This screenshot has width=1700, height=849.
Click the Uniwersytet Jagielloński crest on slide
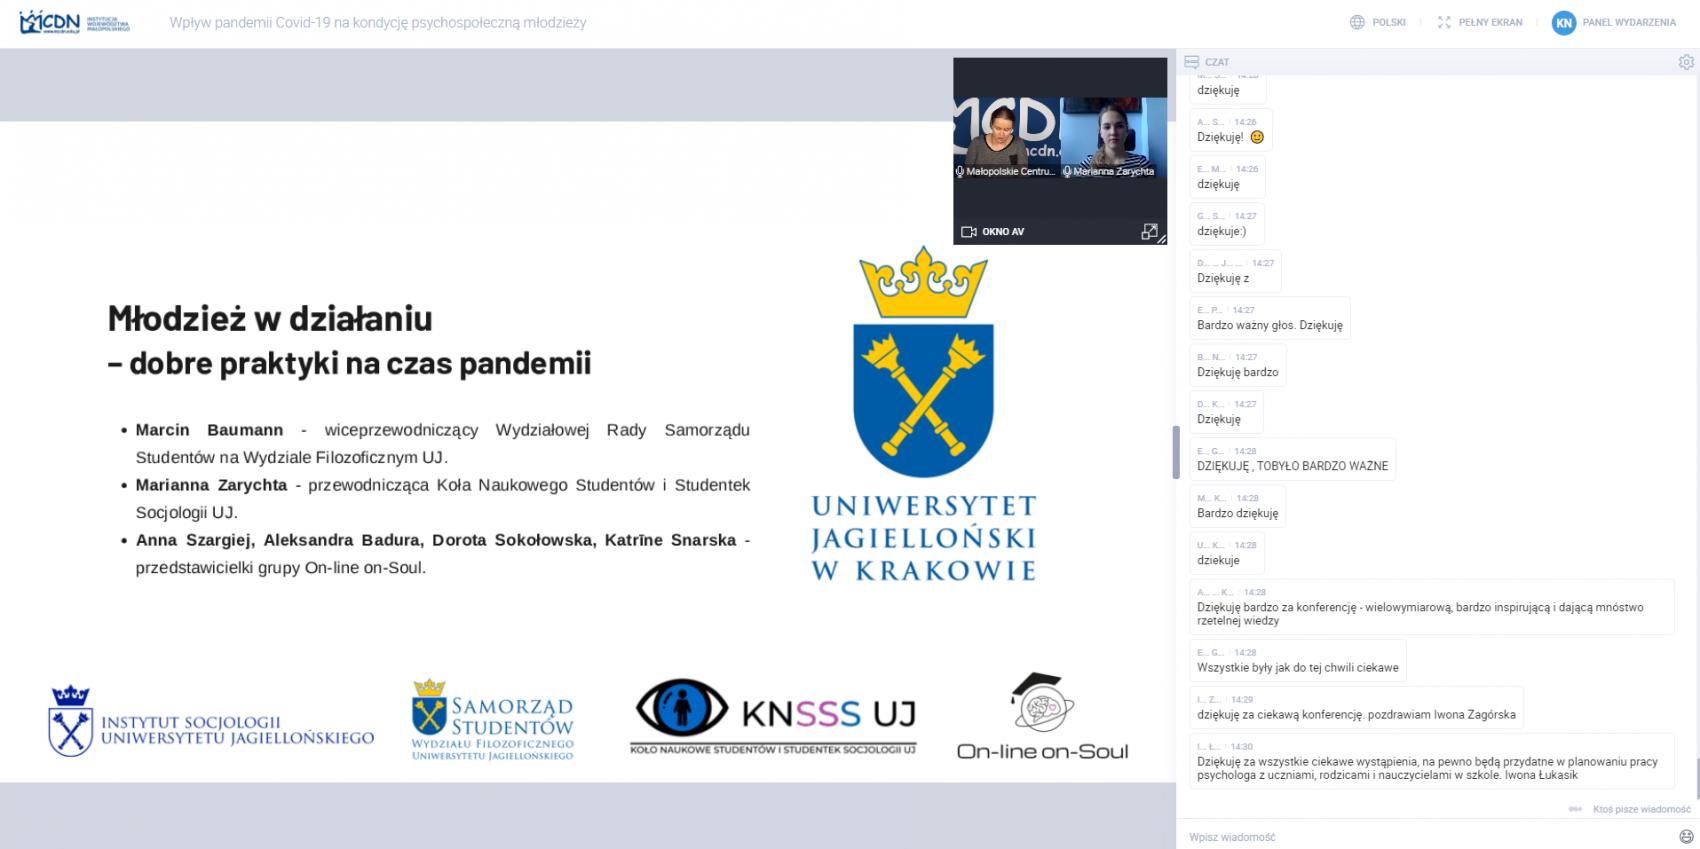coord(924,362)
